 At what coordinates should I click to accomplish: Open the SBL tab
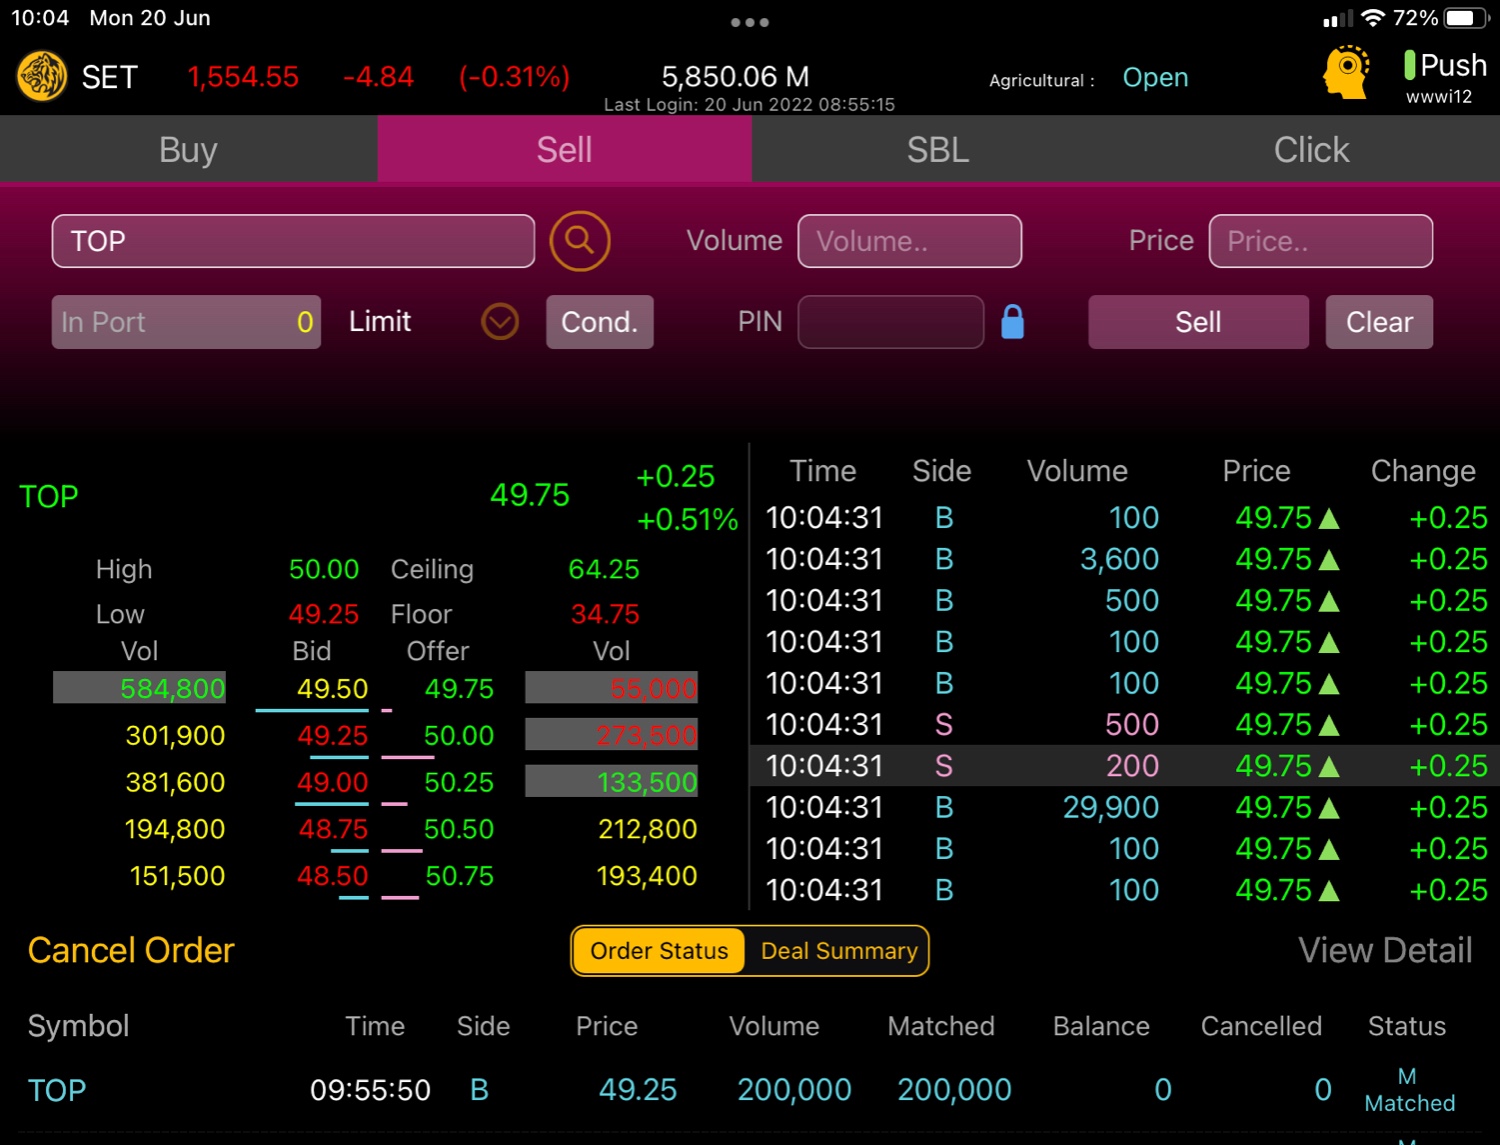938,149
